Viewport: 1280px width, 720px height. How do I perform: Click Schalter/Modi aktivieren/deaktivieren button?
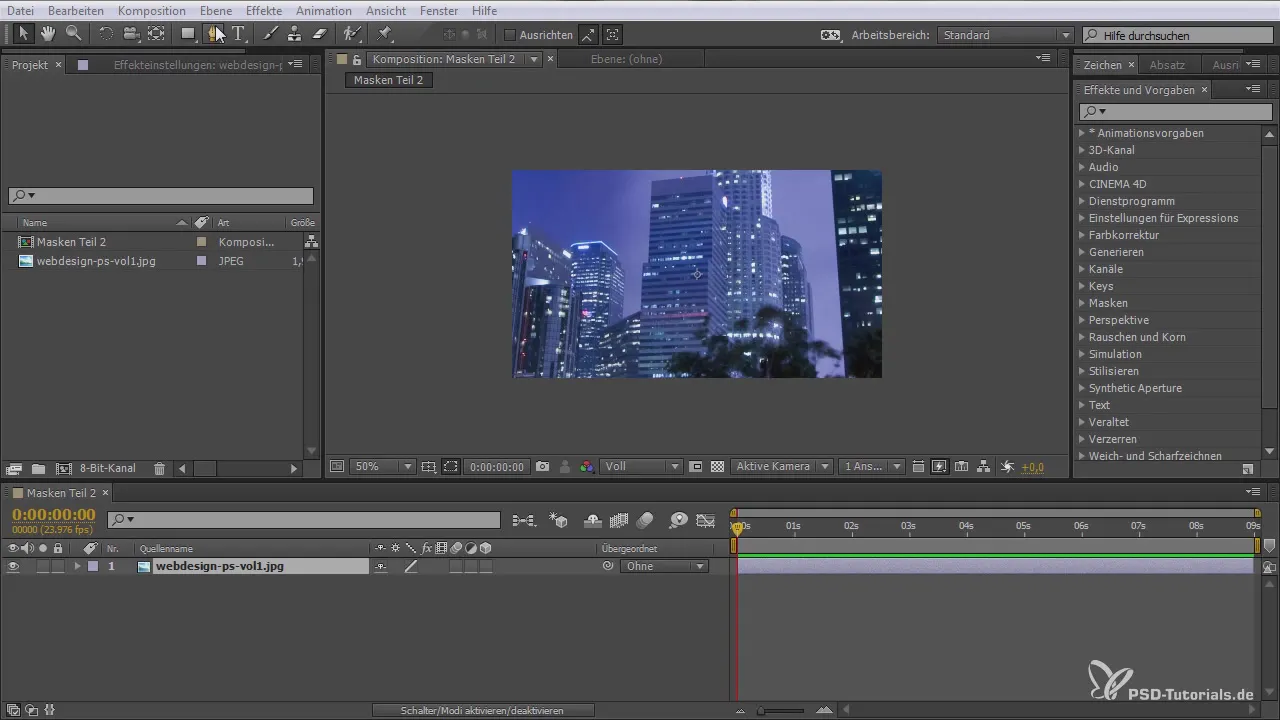tap(483, 710)
